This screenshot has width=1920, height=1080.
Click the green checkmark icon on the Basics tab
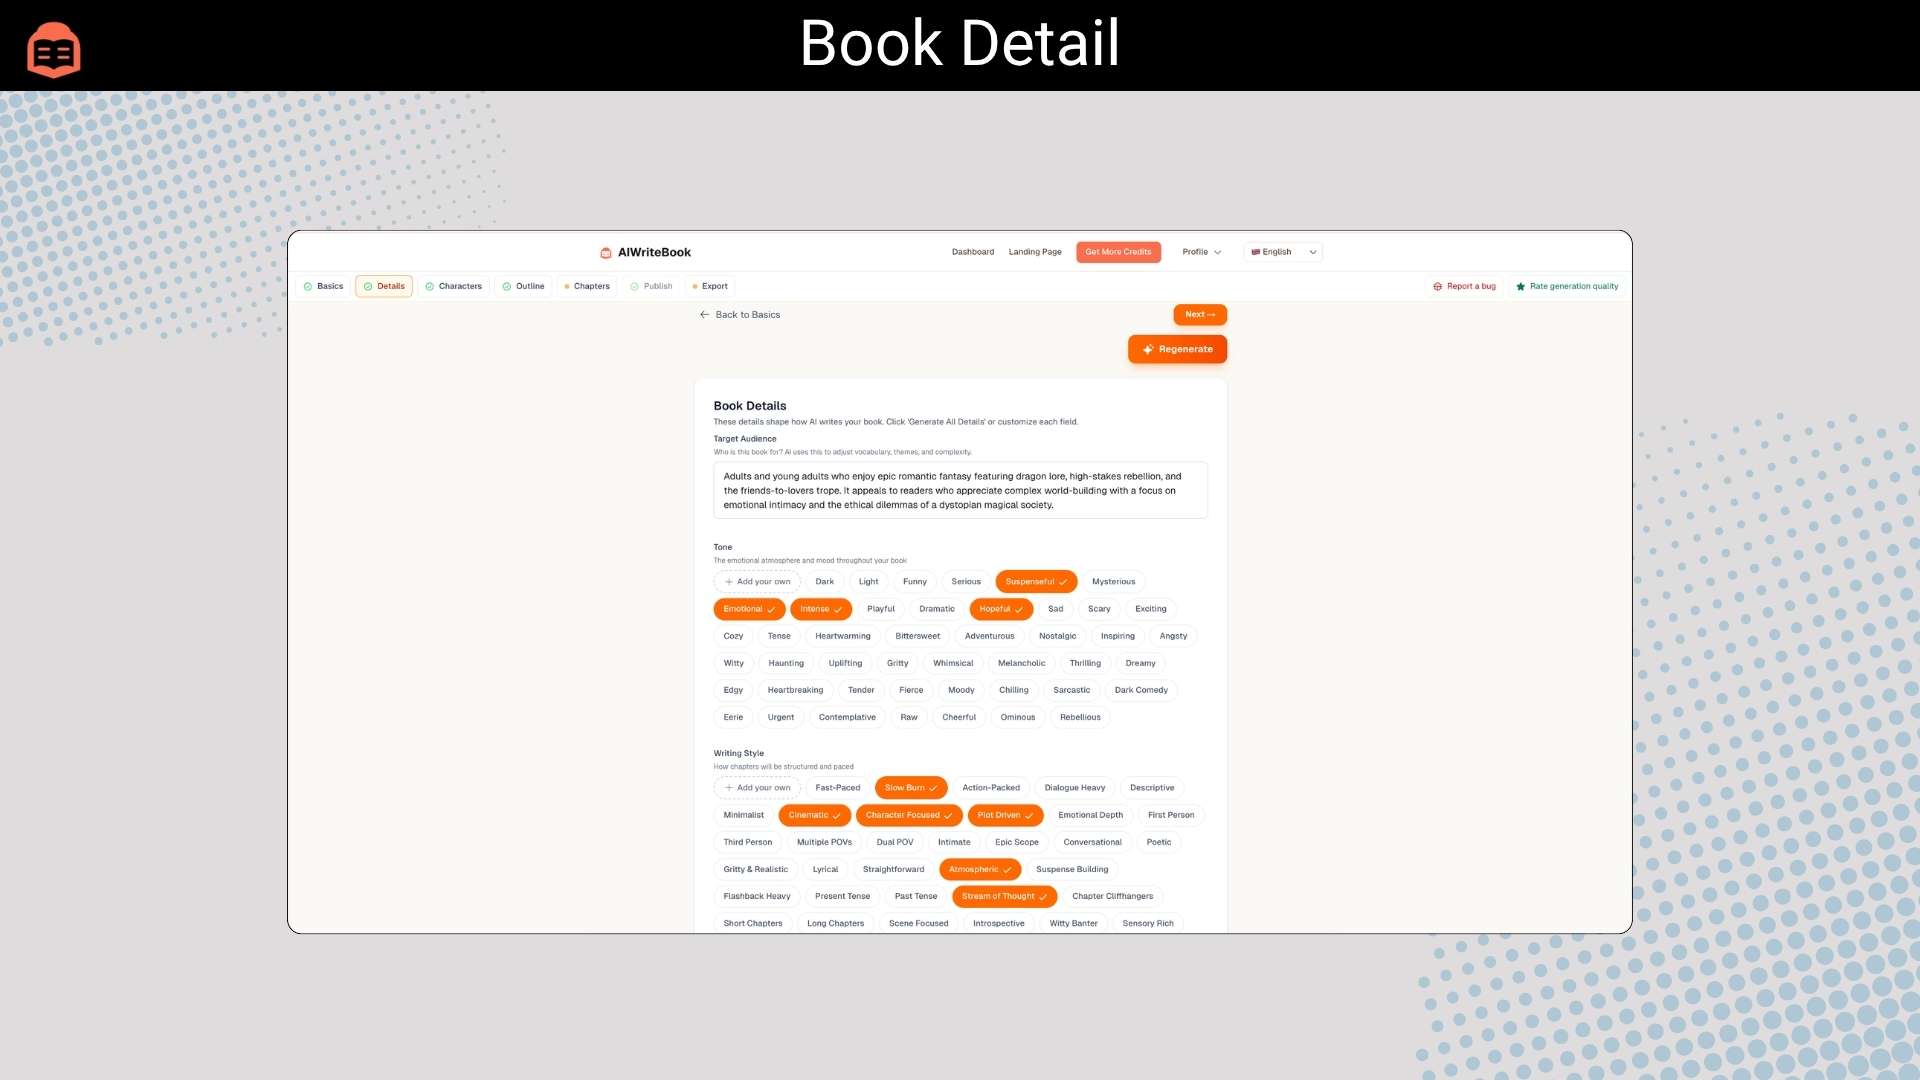[x=308, y=286]
